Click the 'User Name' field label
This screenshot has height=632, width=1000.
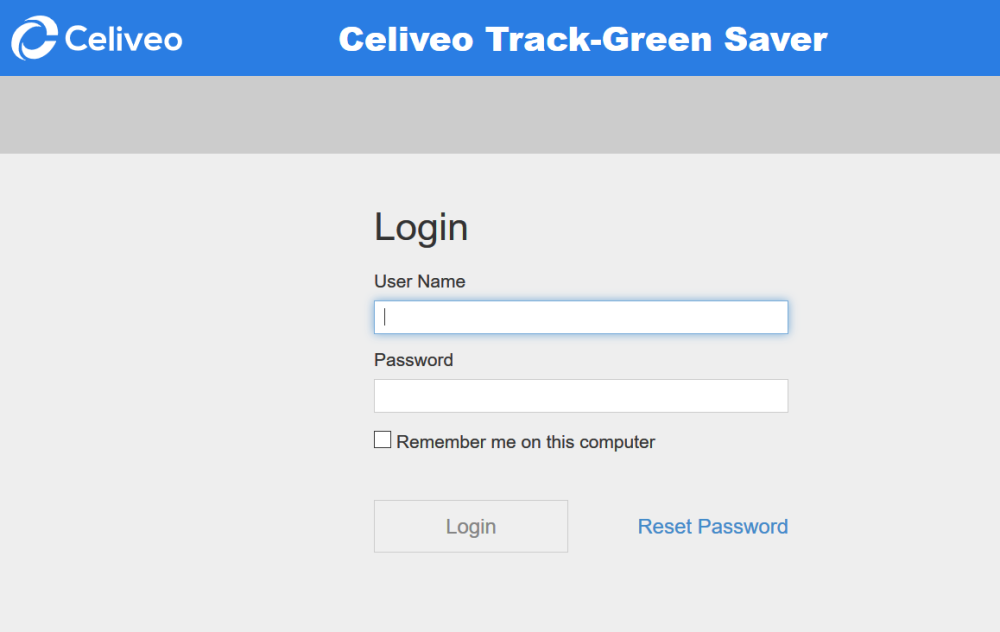tap(419, 282)
